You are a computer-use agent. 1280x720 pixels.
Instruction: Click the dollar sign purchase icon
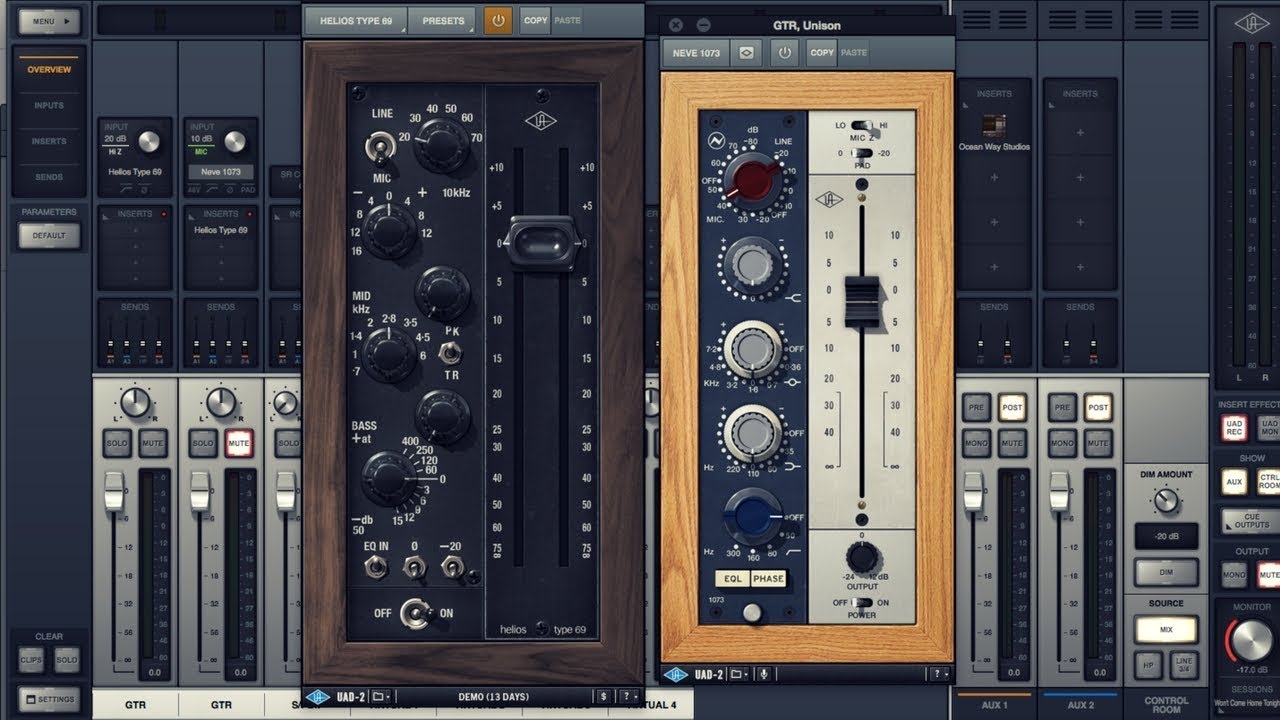click(604, 696)
